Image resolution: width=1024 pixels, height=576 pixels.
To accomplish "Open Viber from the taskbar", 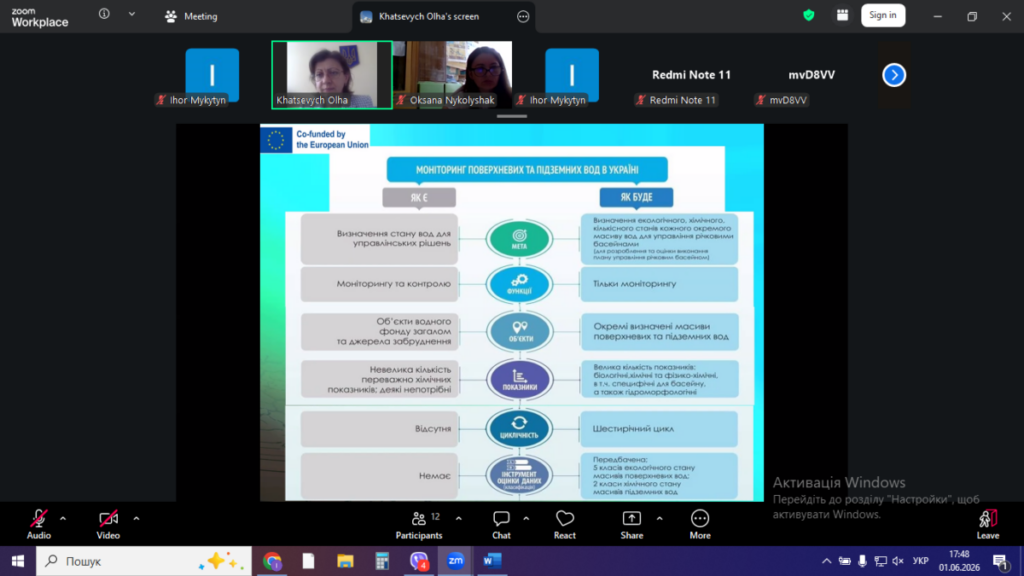I will pos(419,561).
